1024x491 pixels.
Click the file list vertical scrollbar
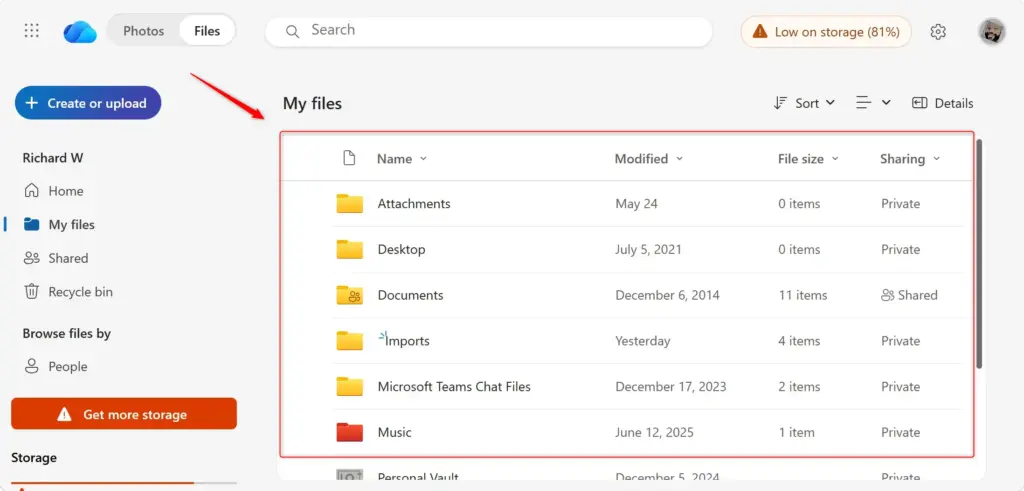click(x=979, y=253)
